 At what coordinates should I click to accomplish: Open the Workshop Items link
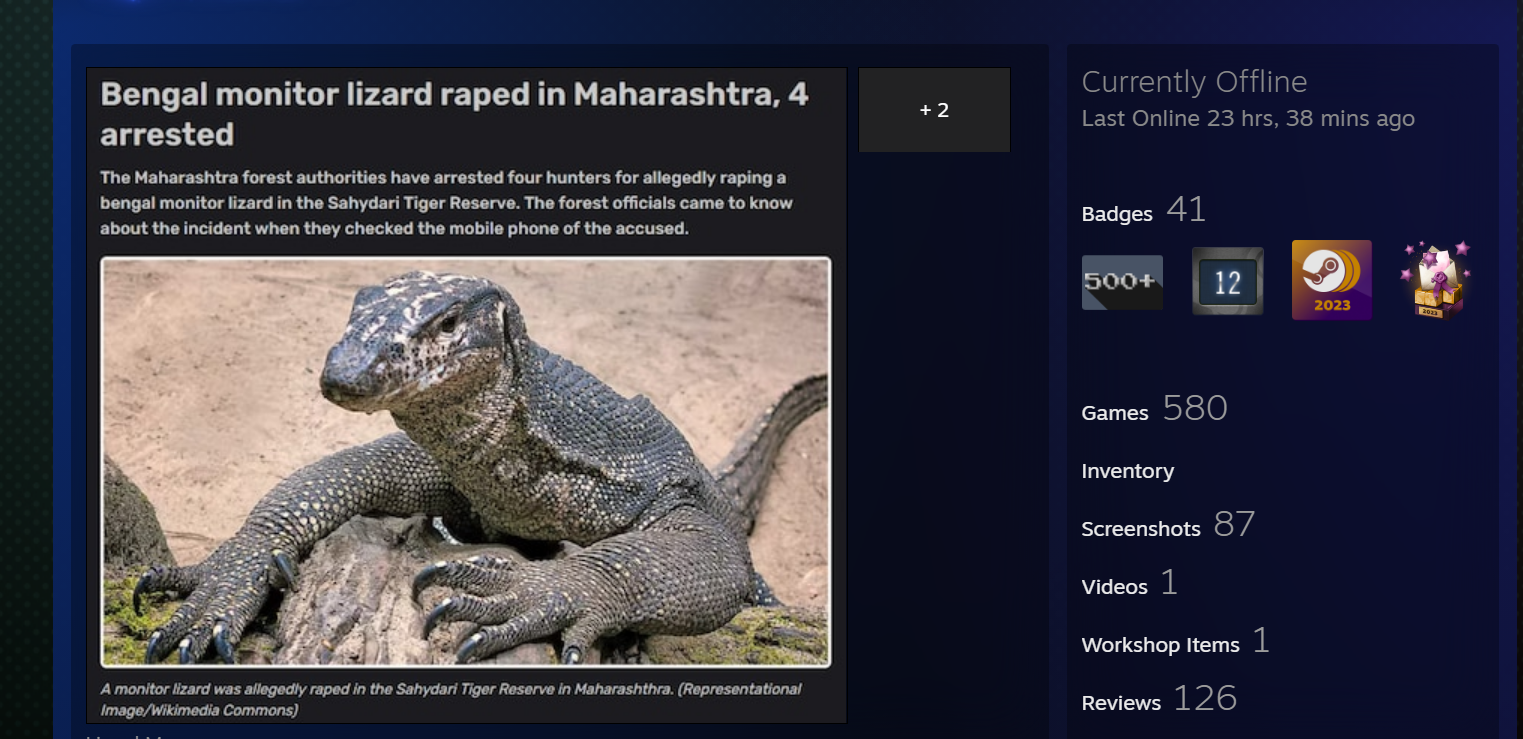point(1161,645)
